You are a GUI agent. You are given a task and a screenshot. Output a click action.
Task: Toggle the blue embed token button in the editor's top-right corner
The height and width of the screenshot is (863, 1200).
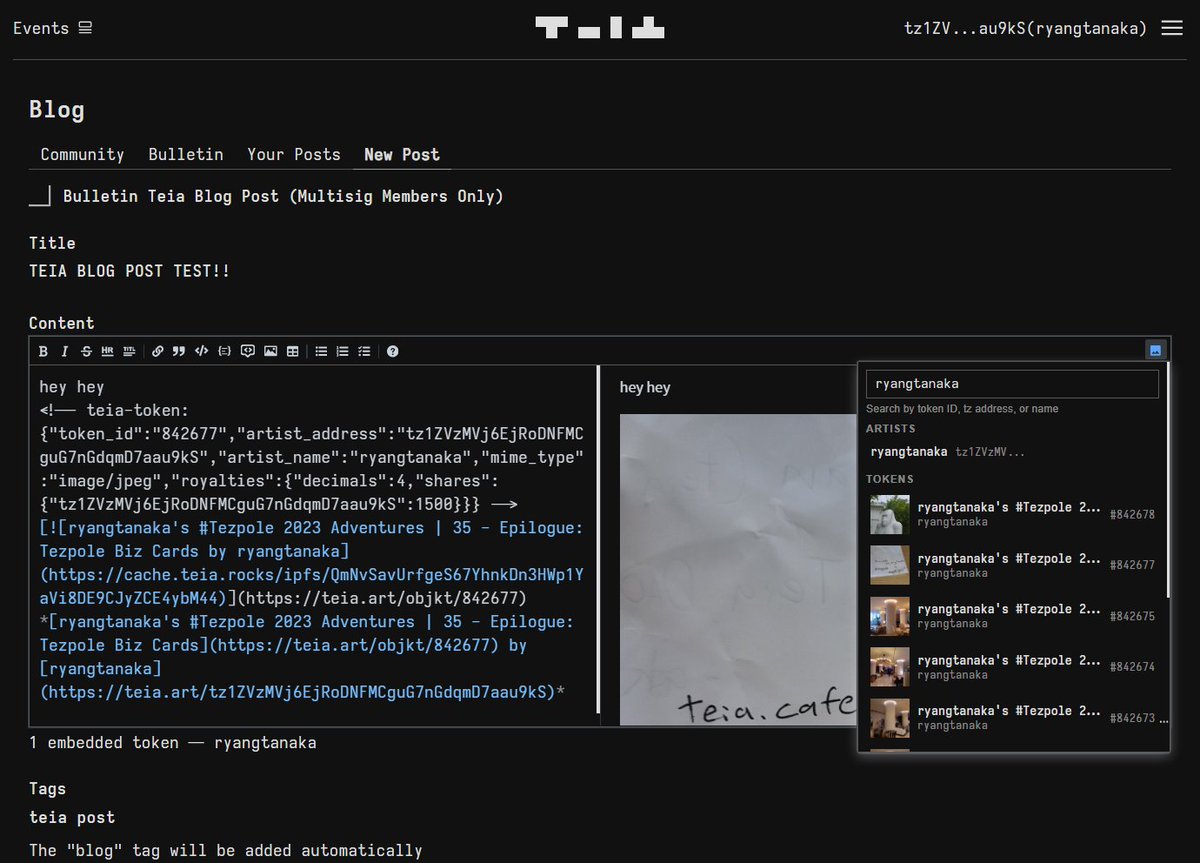click(1155, 350)
